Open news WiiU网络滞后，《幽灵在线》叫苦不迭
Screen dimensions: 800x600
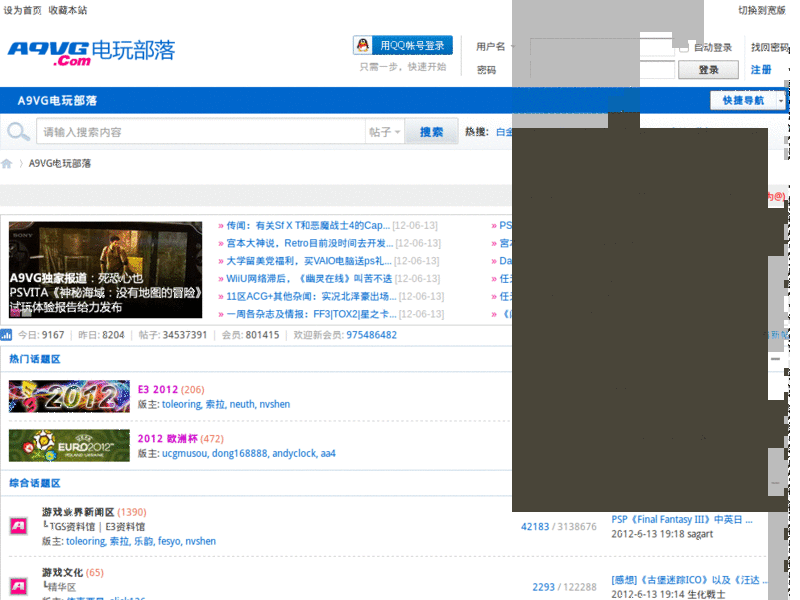(x=309, y=279)
